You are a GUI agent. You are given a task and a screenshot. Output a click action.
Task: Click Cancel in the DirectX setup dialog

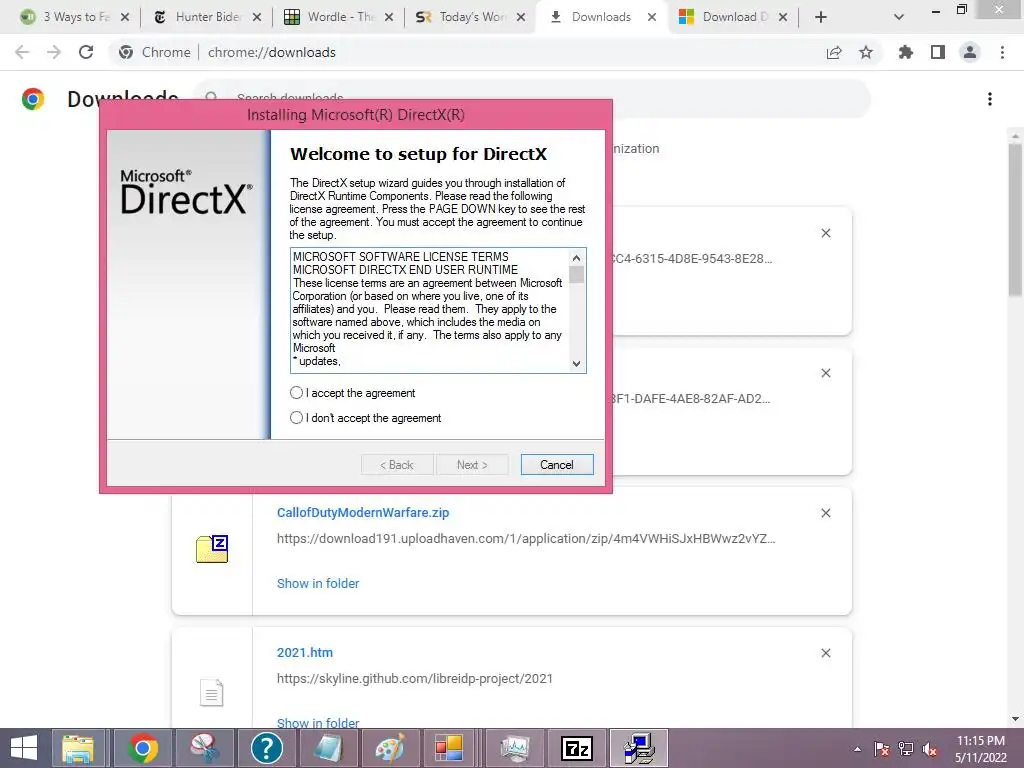point(556,464)
